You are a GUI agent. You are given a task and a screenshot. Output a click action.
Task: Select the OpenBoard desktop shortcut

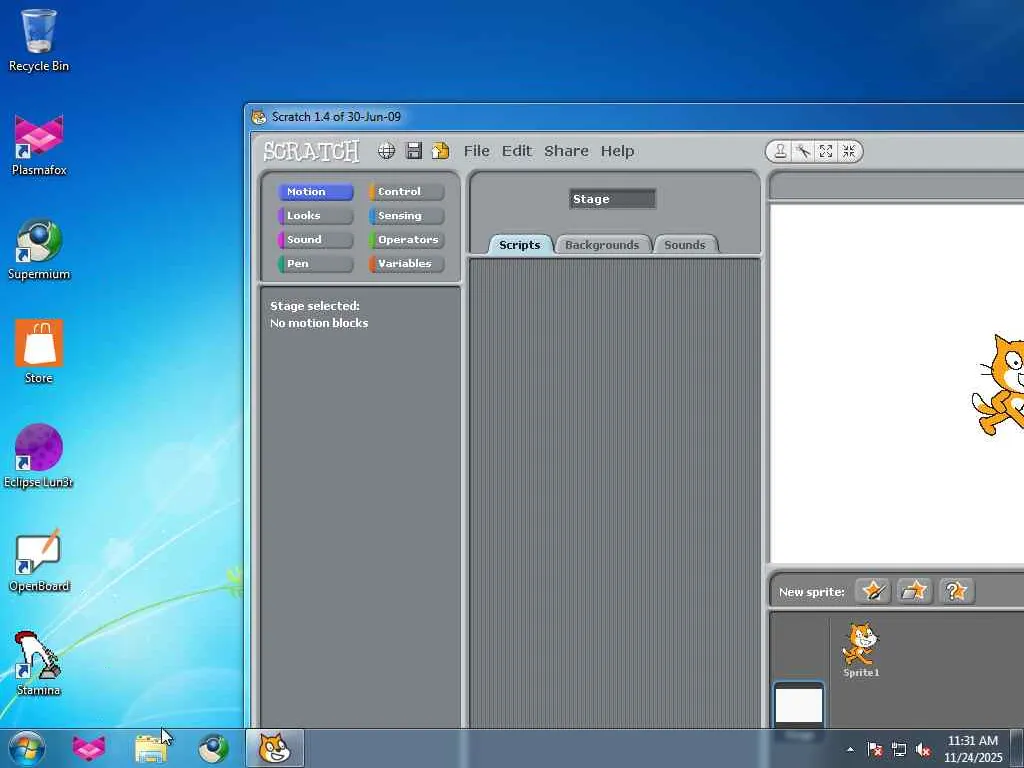39,561
